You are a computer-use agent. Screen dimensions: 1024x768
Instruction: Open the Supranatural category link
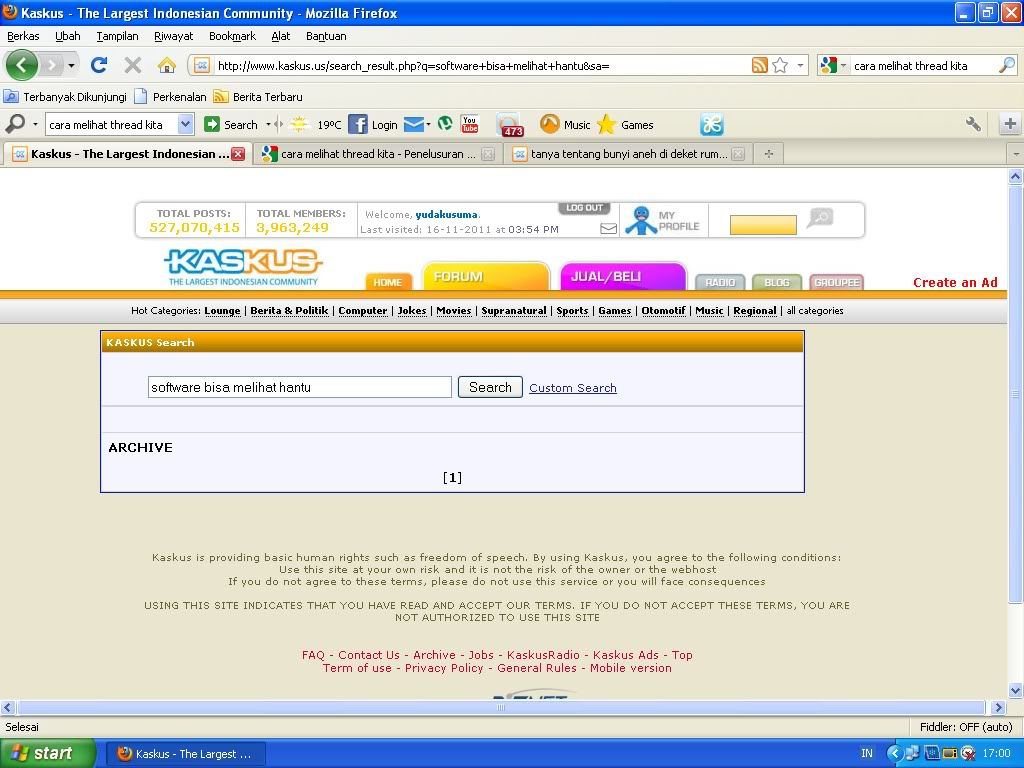point(514,311)
